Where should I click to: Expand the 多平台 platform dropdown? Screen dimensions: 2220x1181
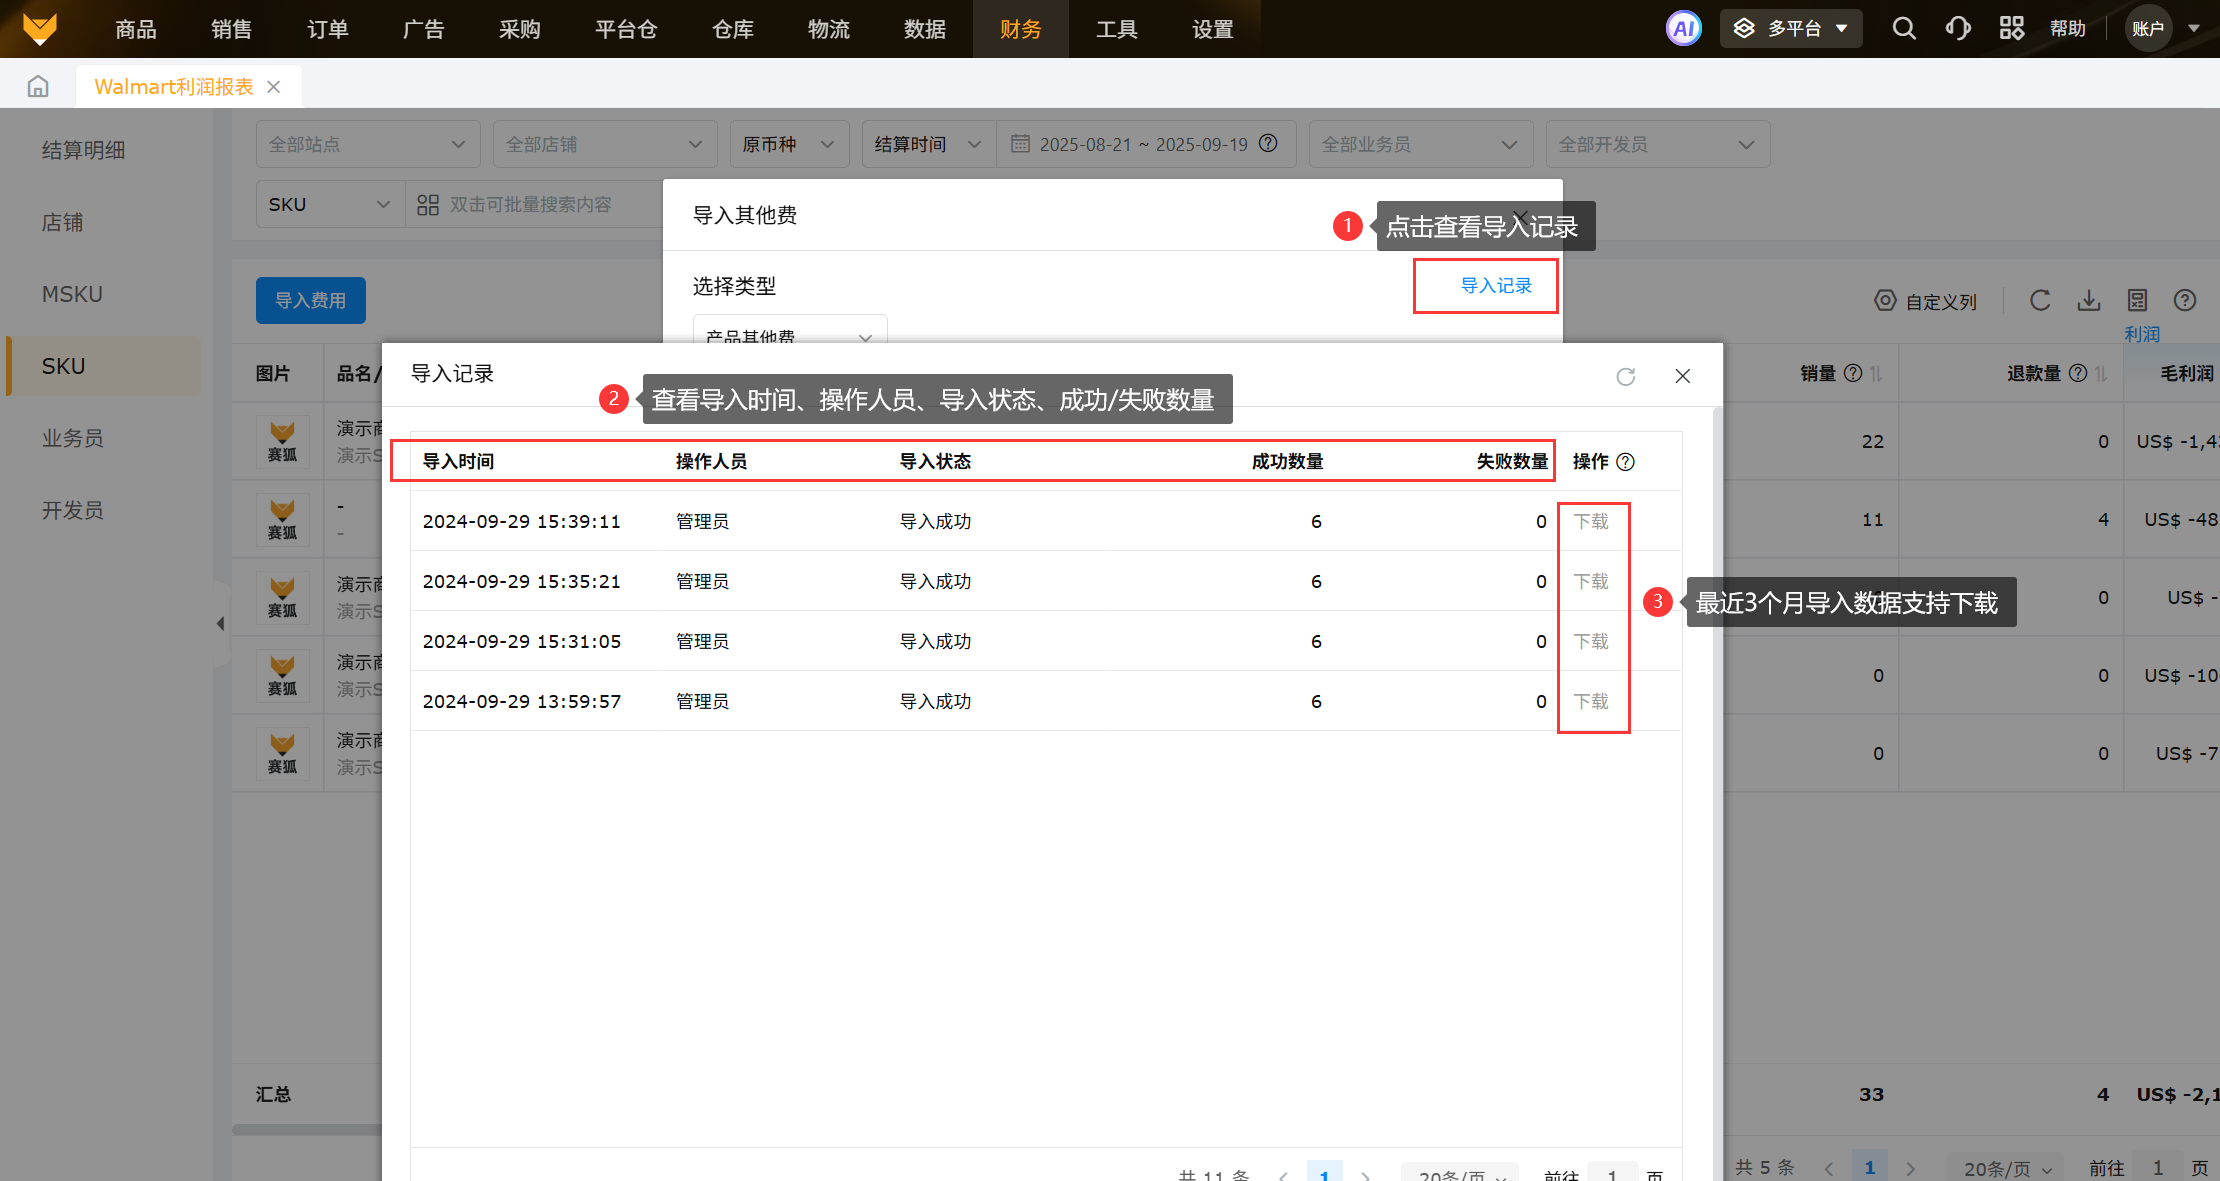coord(1791,28)
